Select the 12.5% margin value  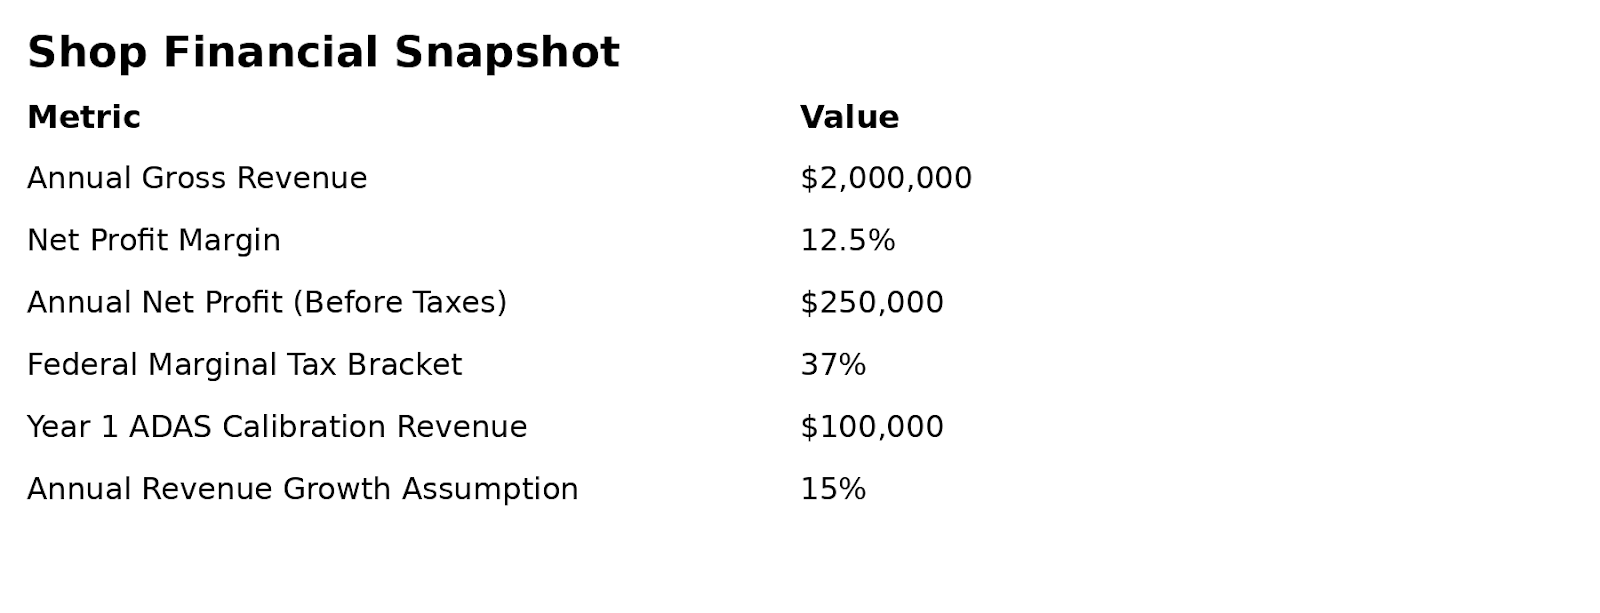(x=847, y=241)
